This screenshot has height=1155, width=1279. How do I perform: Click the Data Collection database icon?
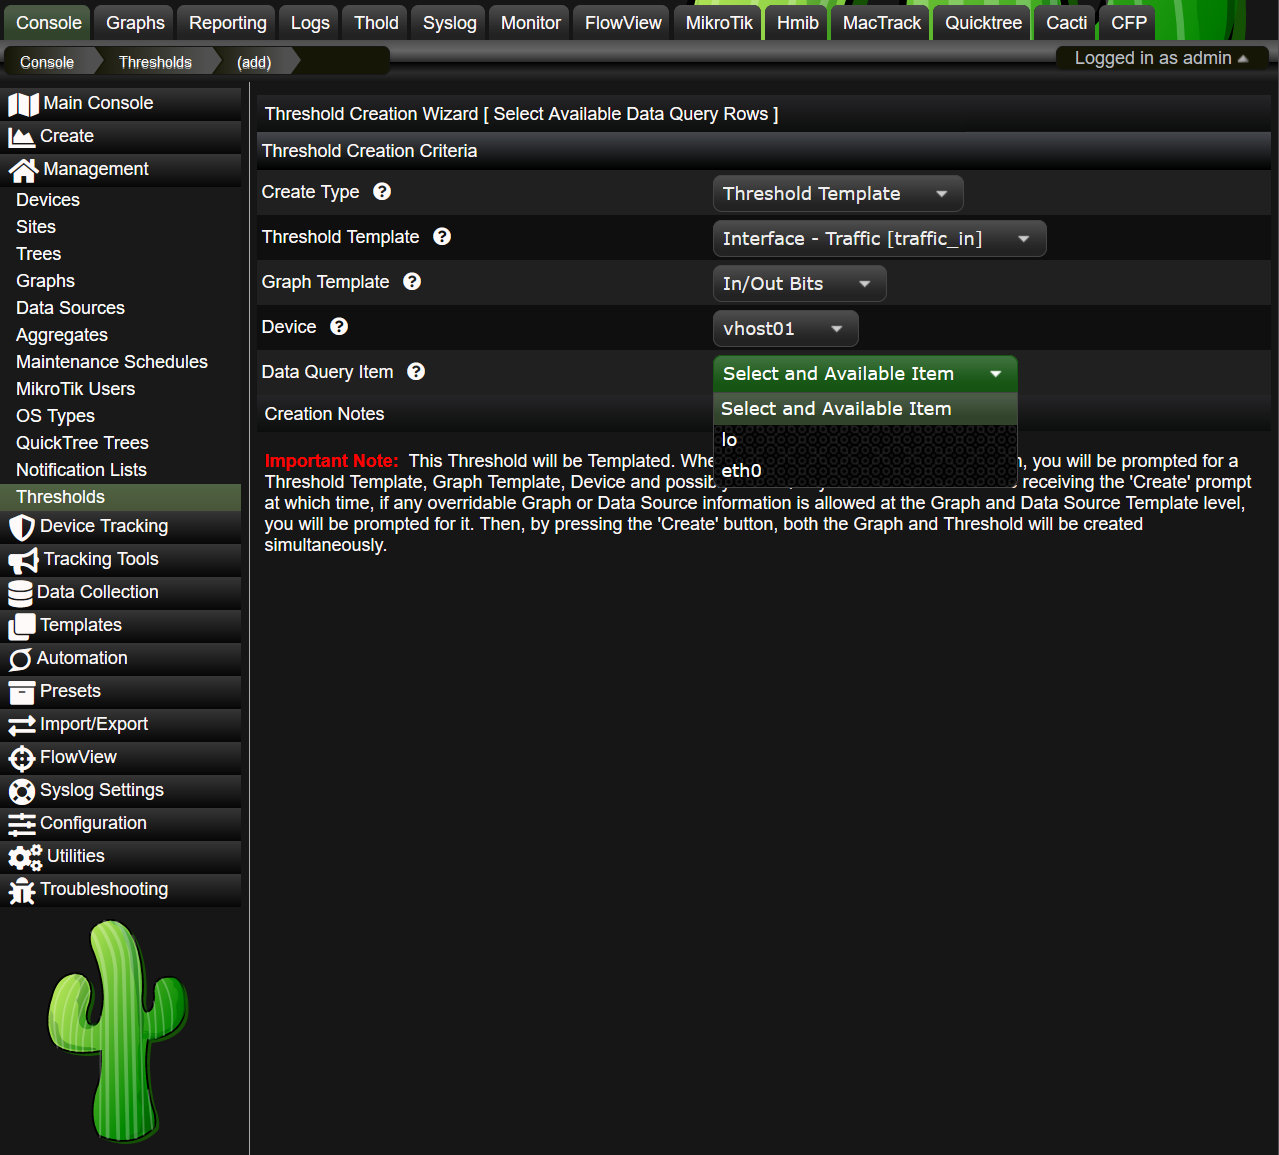(20, 593)
